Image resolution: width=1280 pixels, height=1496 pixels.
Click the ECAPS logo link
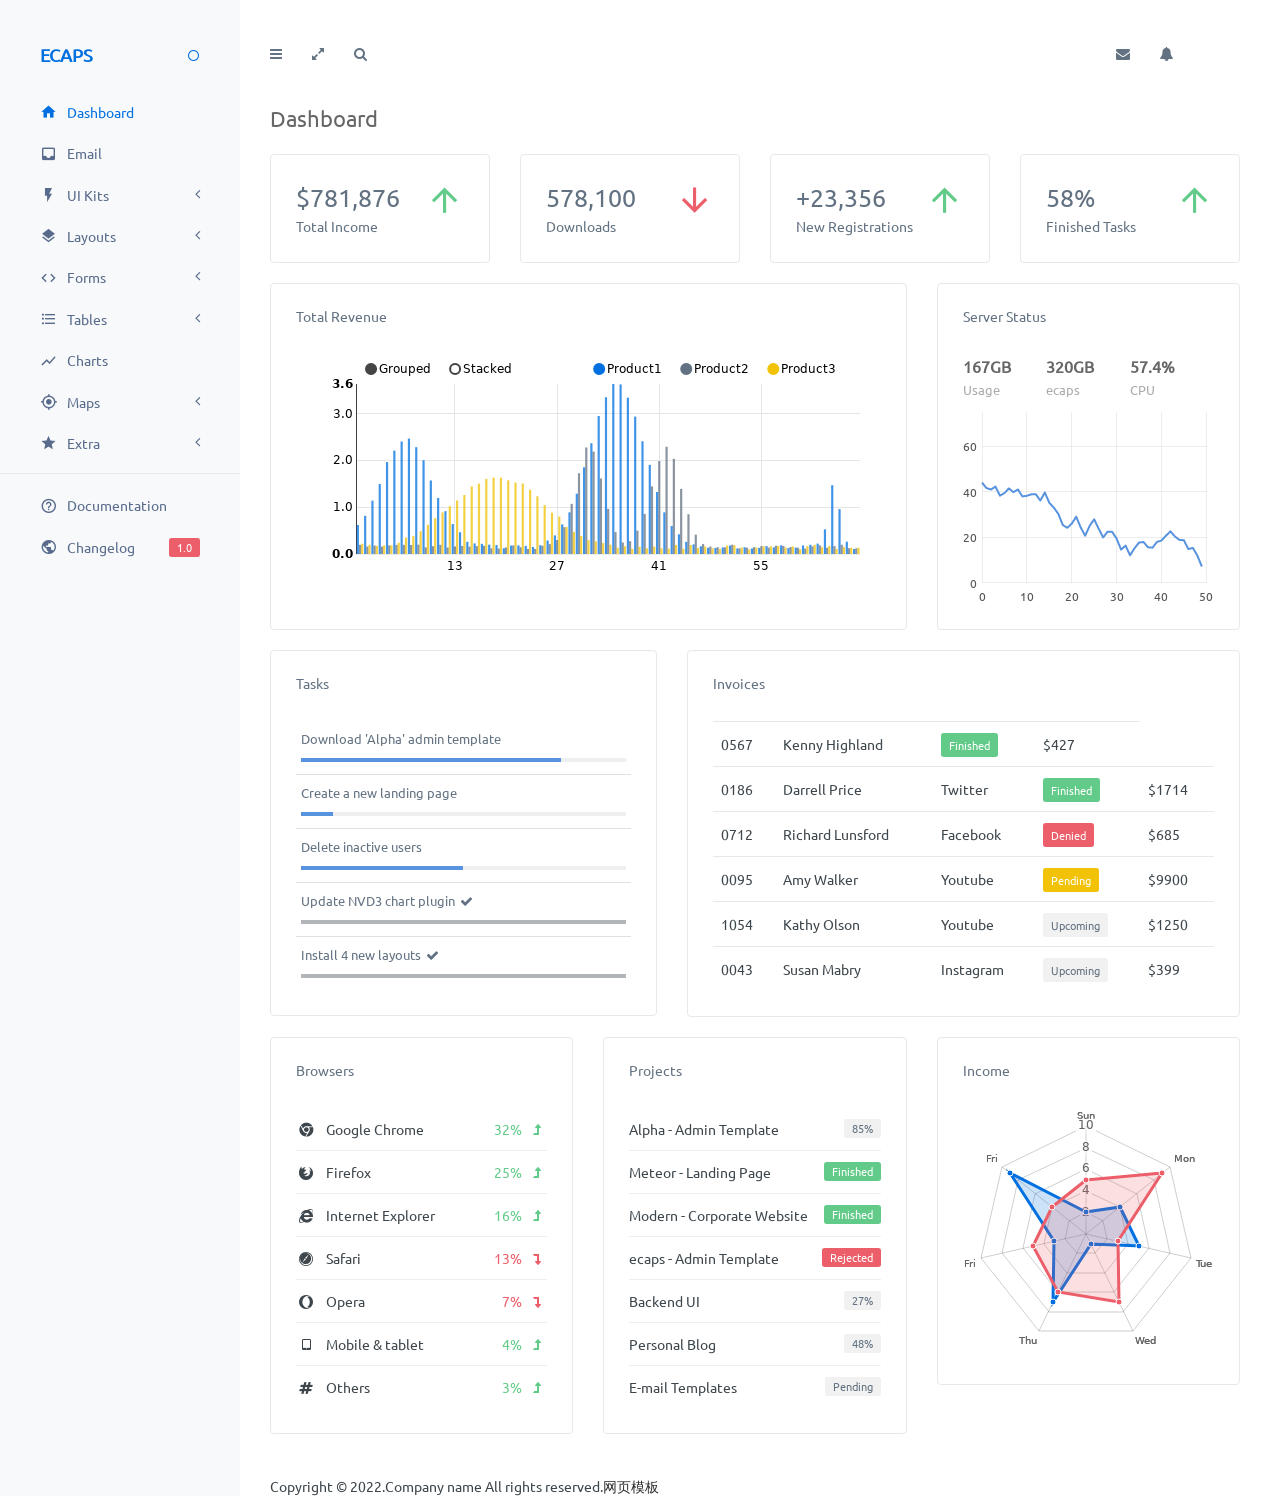point(67,56)
